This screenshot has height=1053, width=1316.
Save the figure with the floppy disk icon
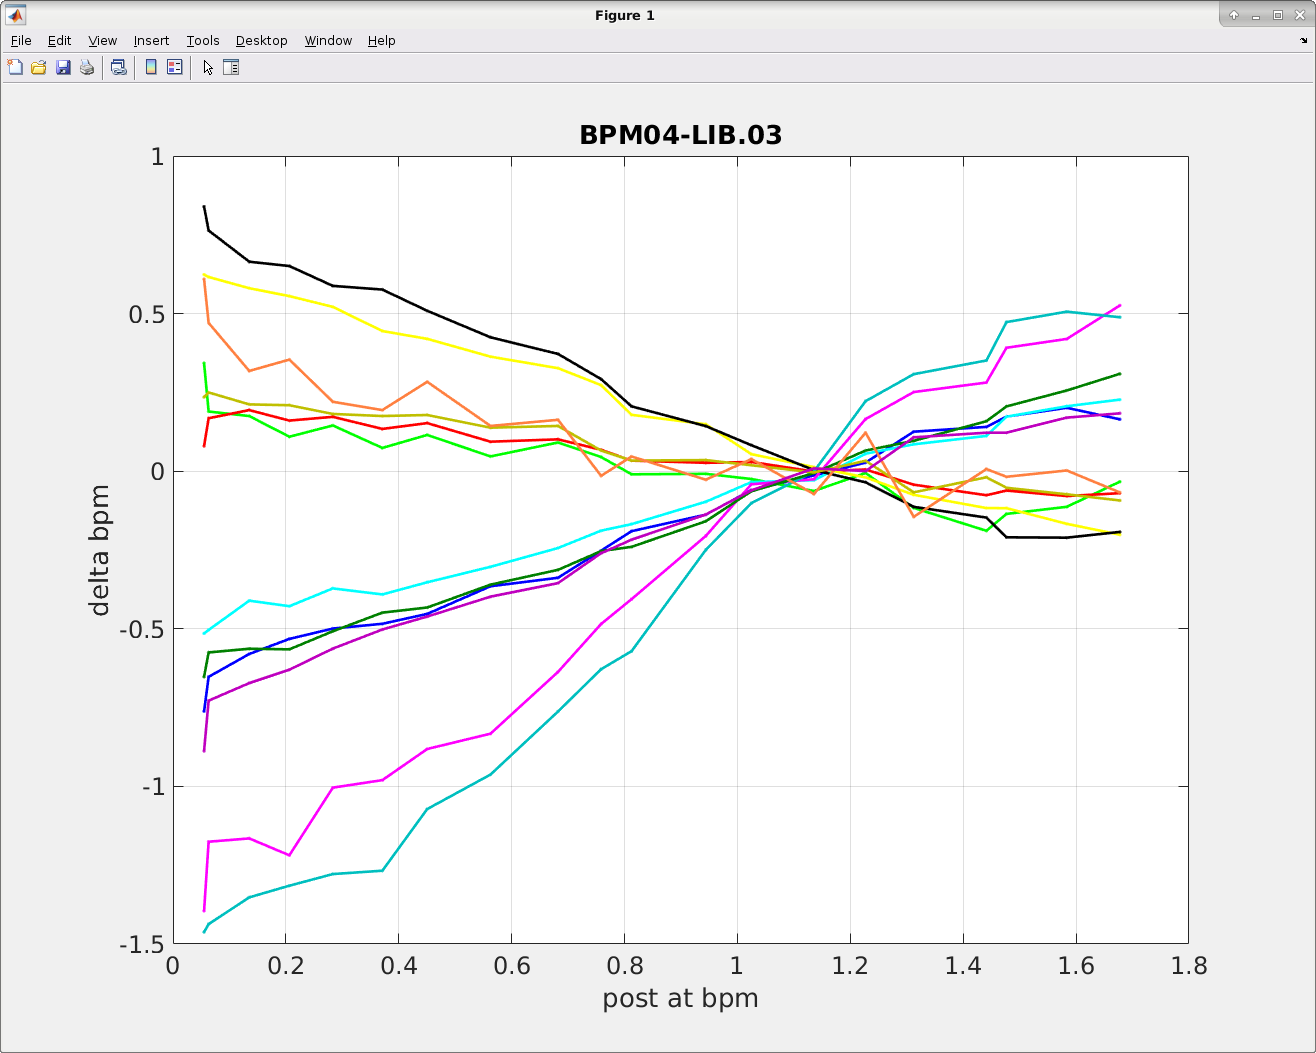tap(63, 68)
